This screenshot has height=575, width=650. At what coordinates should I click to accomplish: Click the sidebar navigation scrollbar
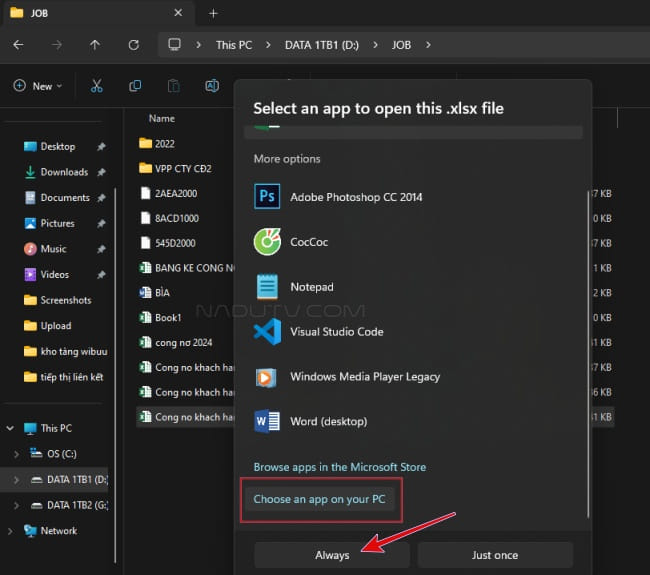115,375
